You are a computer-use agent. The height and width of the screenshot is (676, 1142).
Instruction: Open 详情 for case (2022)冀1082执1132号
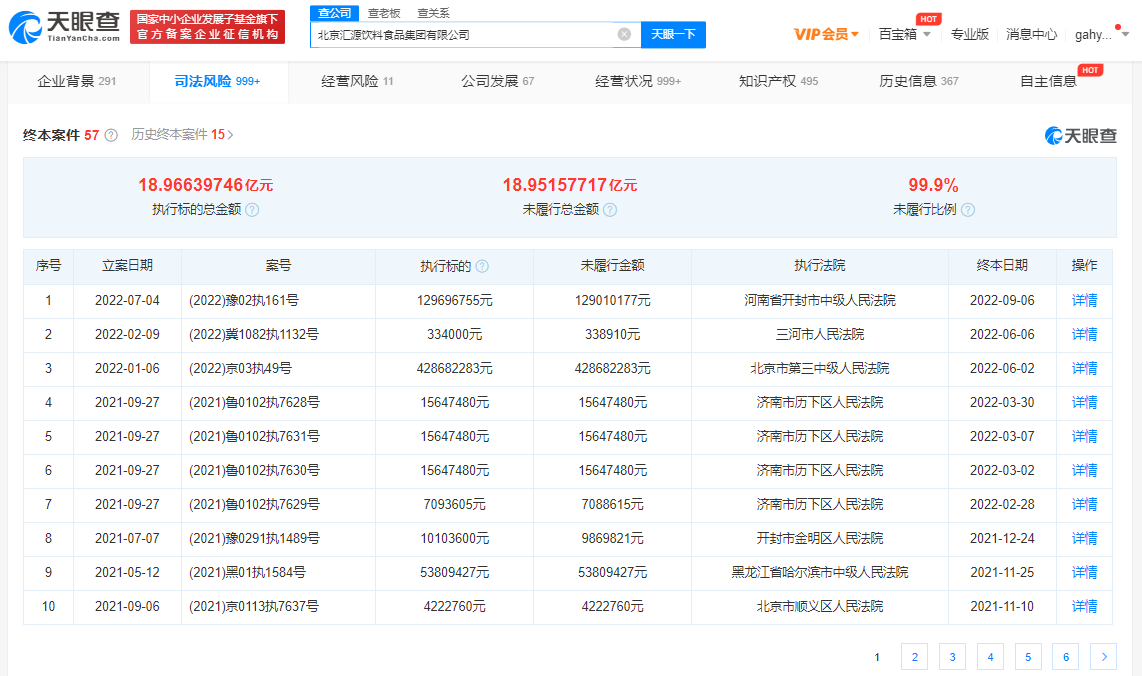pyautogui.click(x=1084, y=334)
